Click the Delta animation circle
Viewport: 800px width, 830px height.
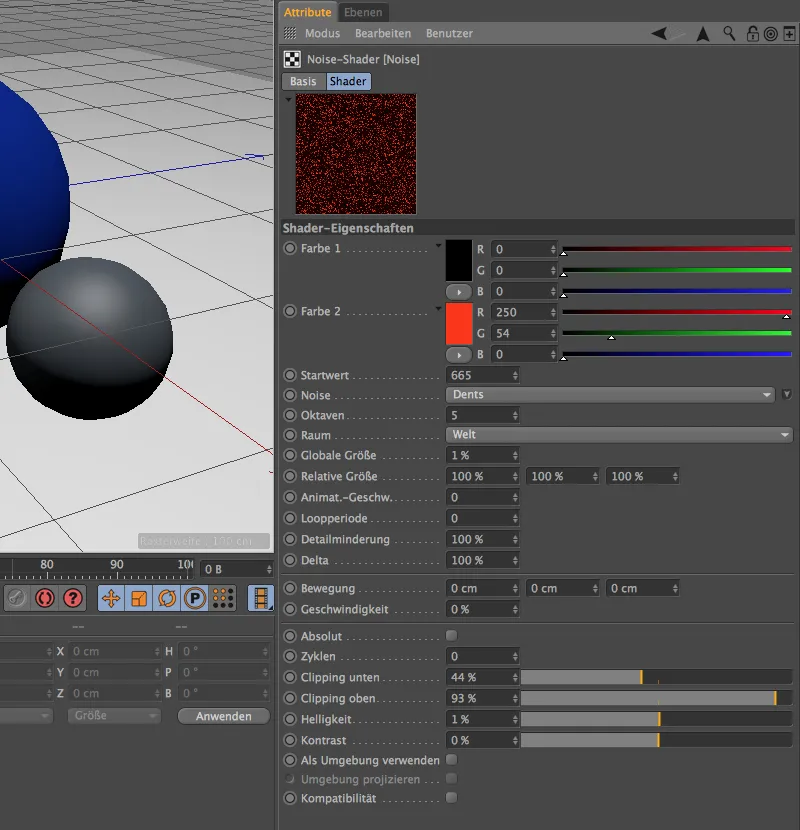coord(290,560)
